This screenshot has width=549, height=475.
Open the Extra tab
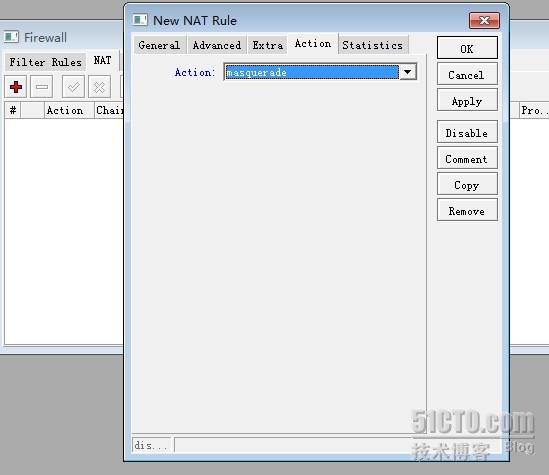tap(268, 45)
